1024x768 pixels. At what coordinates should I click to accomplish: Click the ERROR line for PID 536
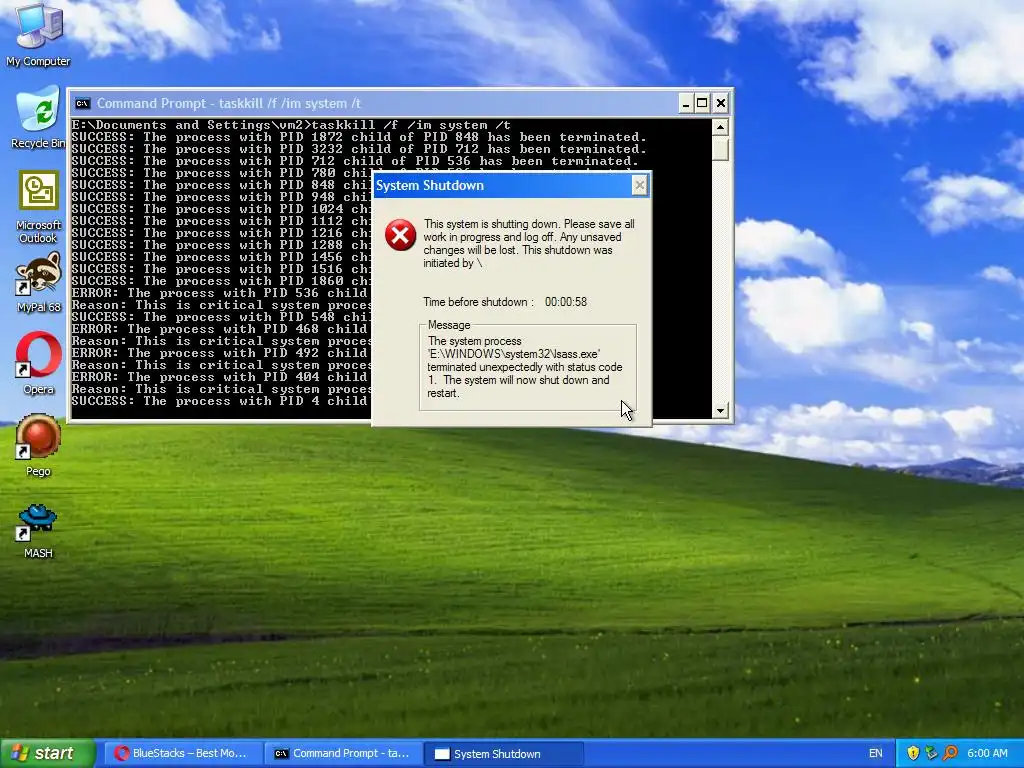[221, 293]
